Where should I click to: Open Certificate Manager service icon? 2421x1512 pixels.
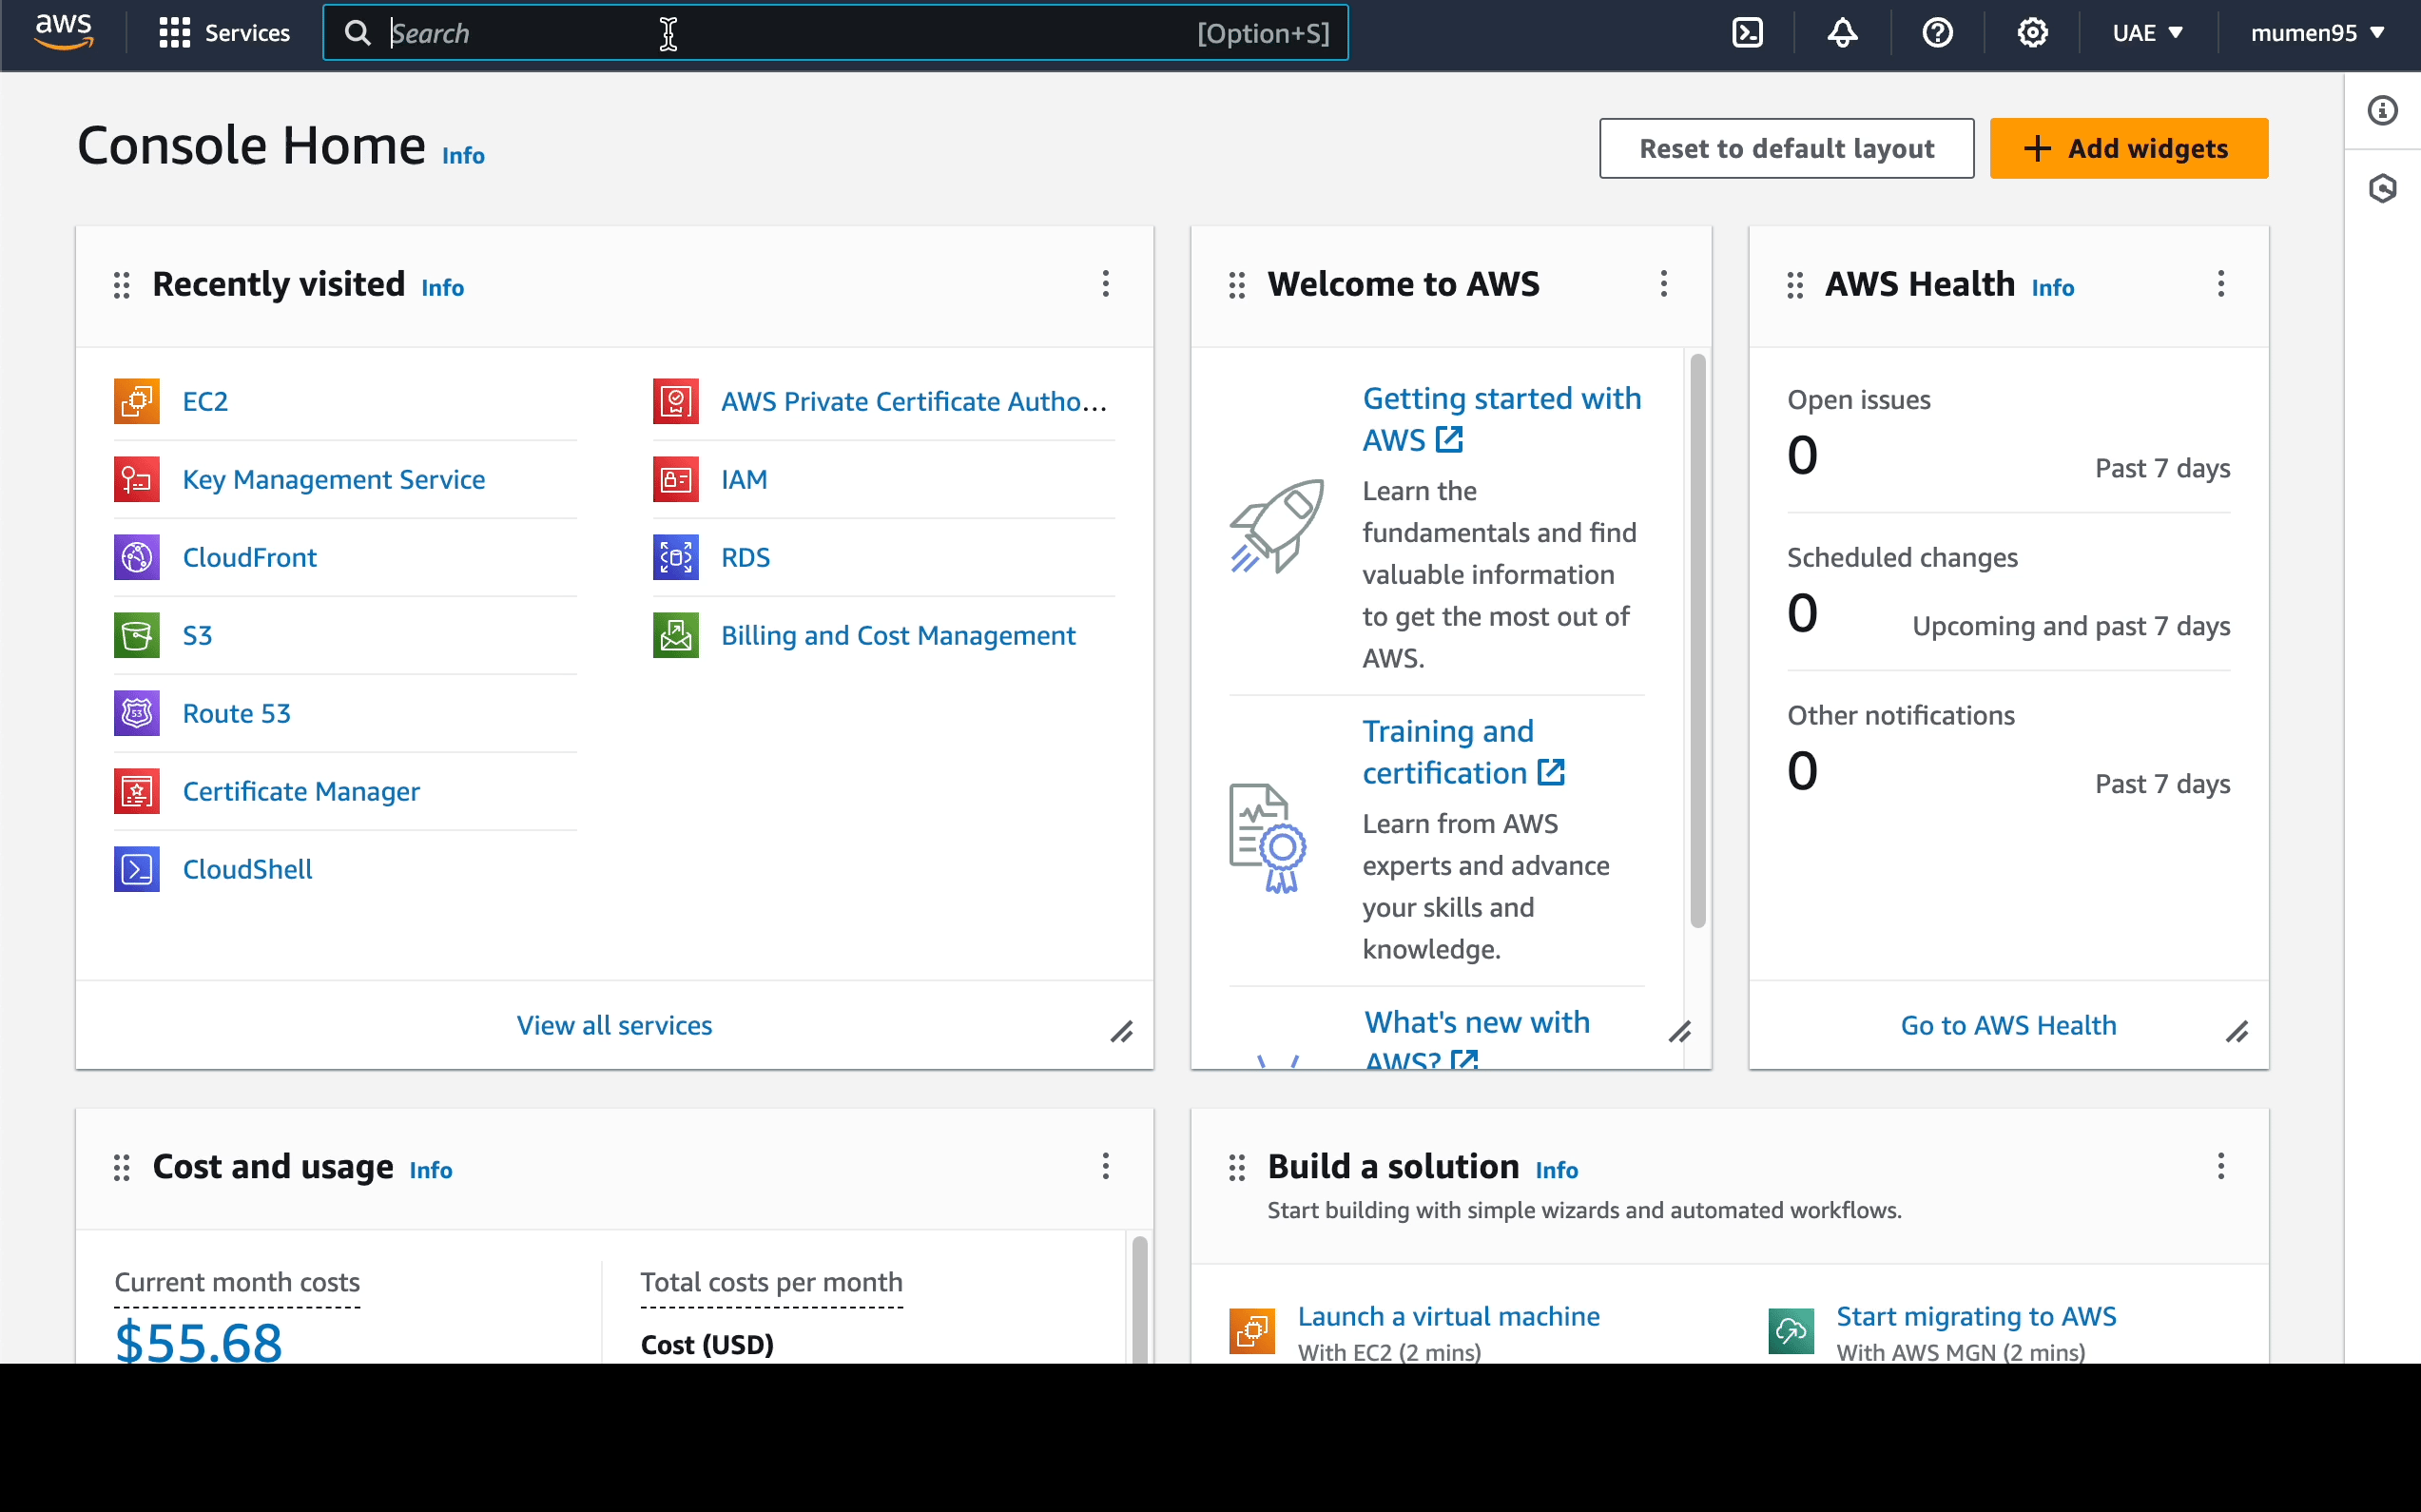(x=138, y=791)
